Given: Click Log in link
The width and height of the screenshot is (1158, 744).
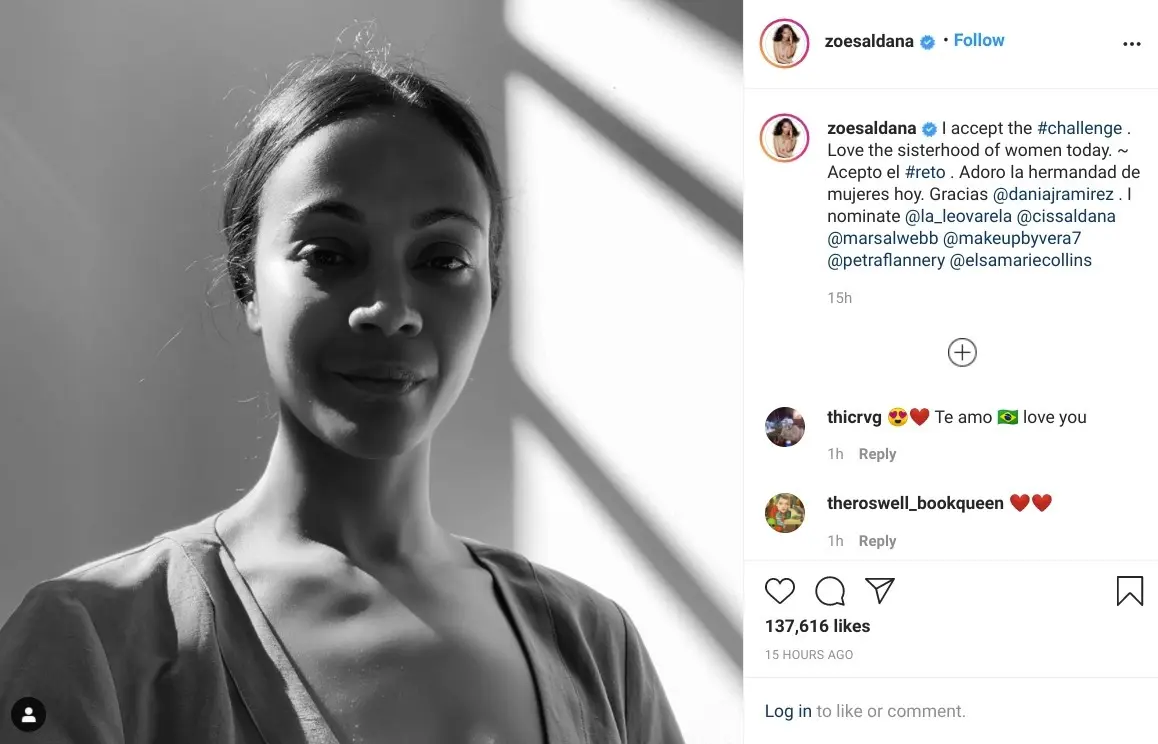Looking at the screenshot, I should pyautogui.click(x=788, y=711).
